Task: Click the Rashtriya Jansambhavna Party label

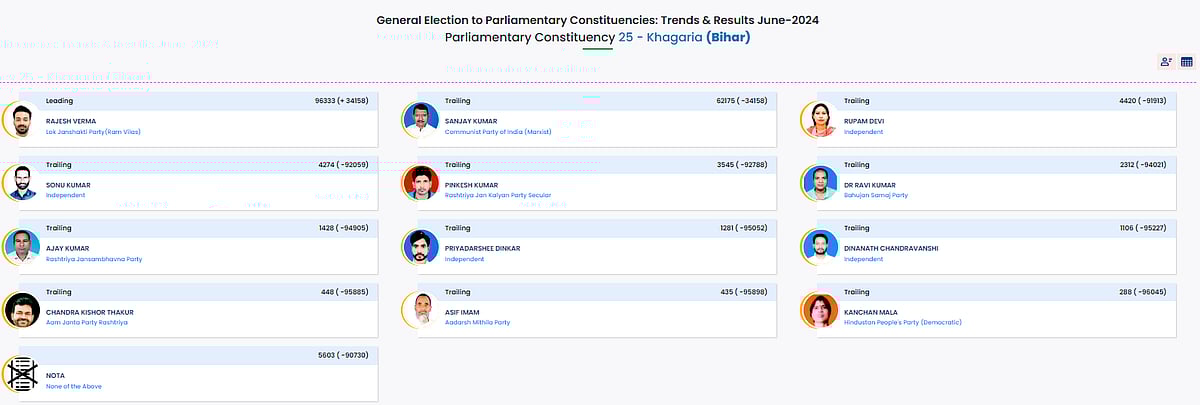Action: pos(94,259)
